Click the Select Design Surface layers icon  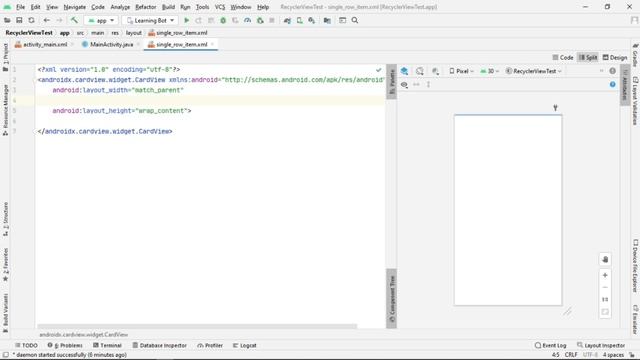[404, 71]
